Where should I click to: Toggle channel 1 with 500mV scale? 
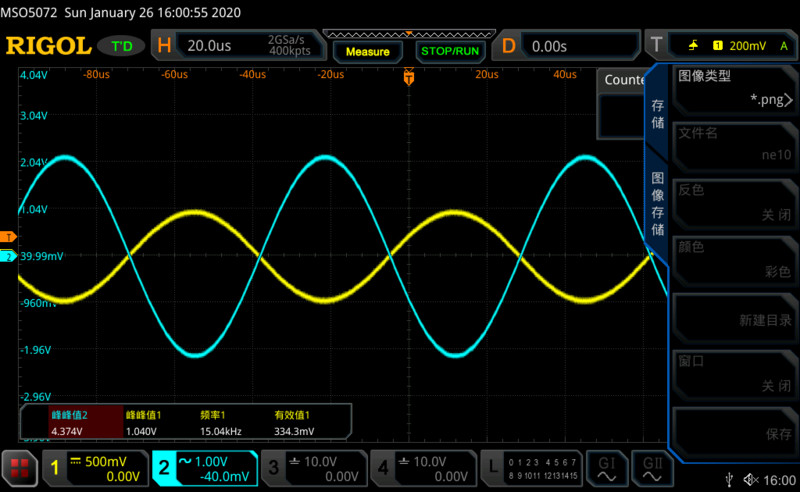94,467
